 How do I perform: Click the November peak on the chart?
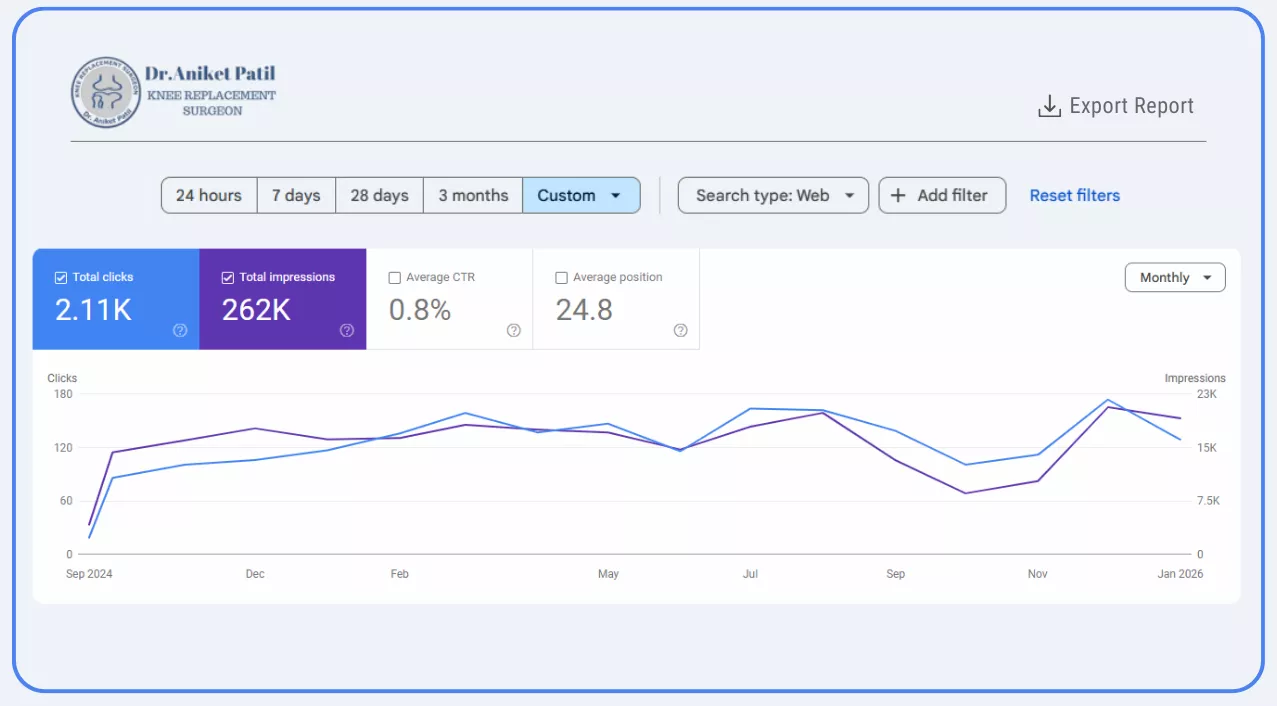(1108, 398)
